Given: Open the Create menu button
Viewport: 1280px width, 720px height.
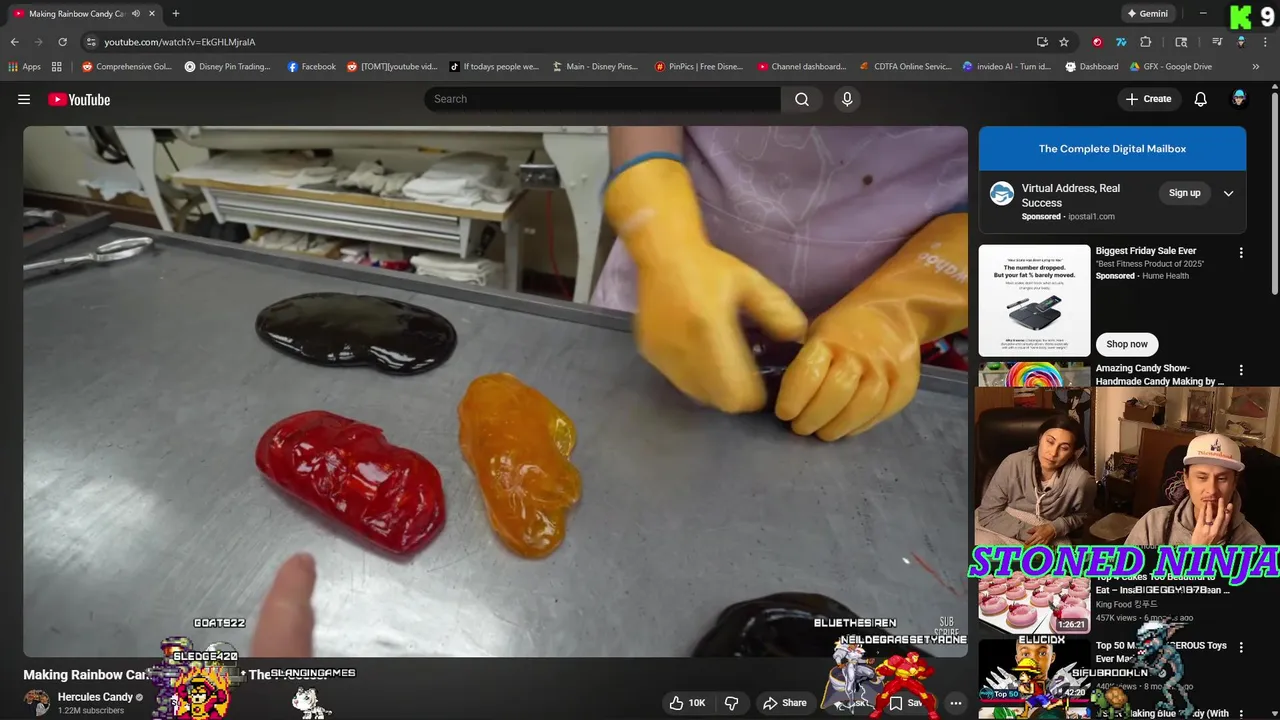Looking at the screenshot, I should (x=1148, y=99).
